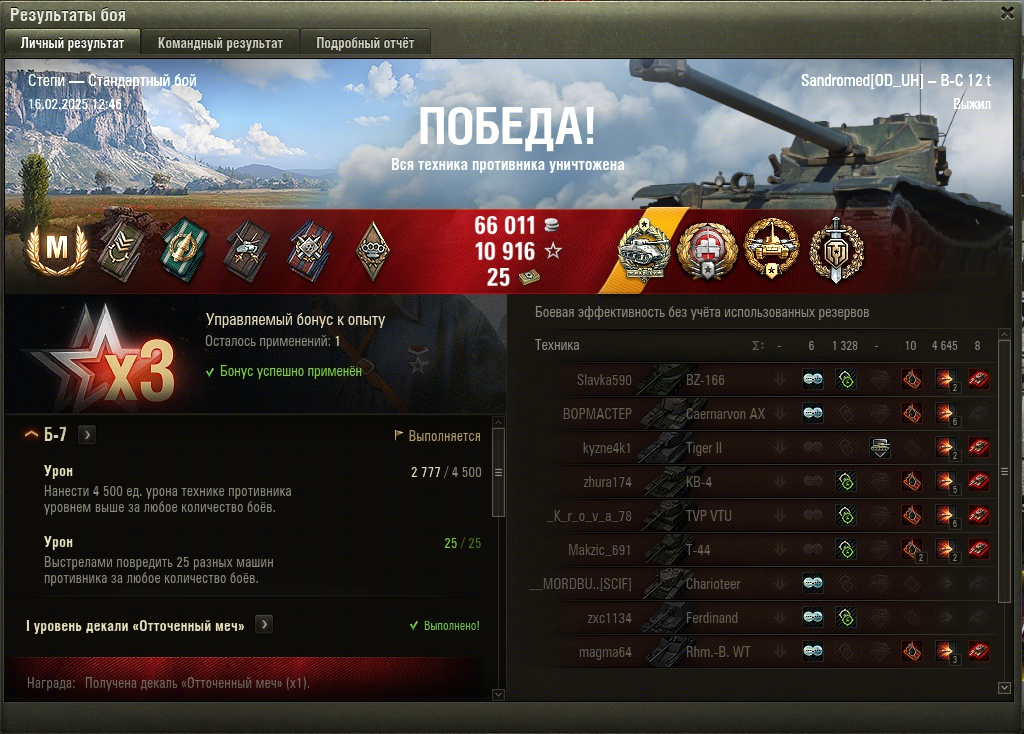Switch to the Командный результат tab

(220, 43)
